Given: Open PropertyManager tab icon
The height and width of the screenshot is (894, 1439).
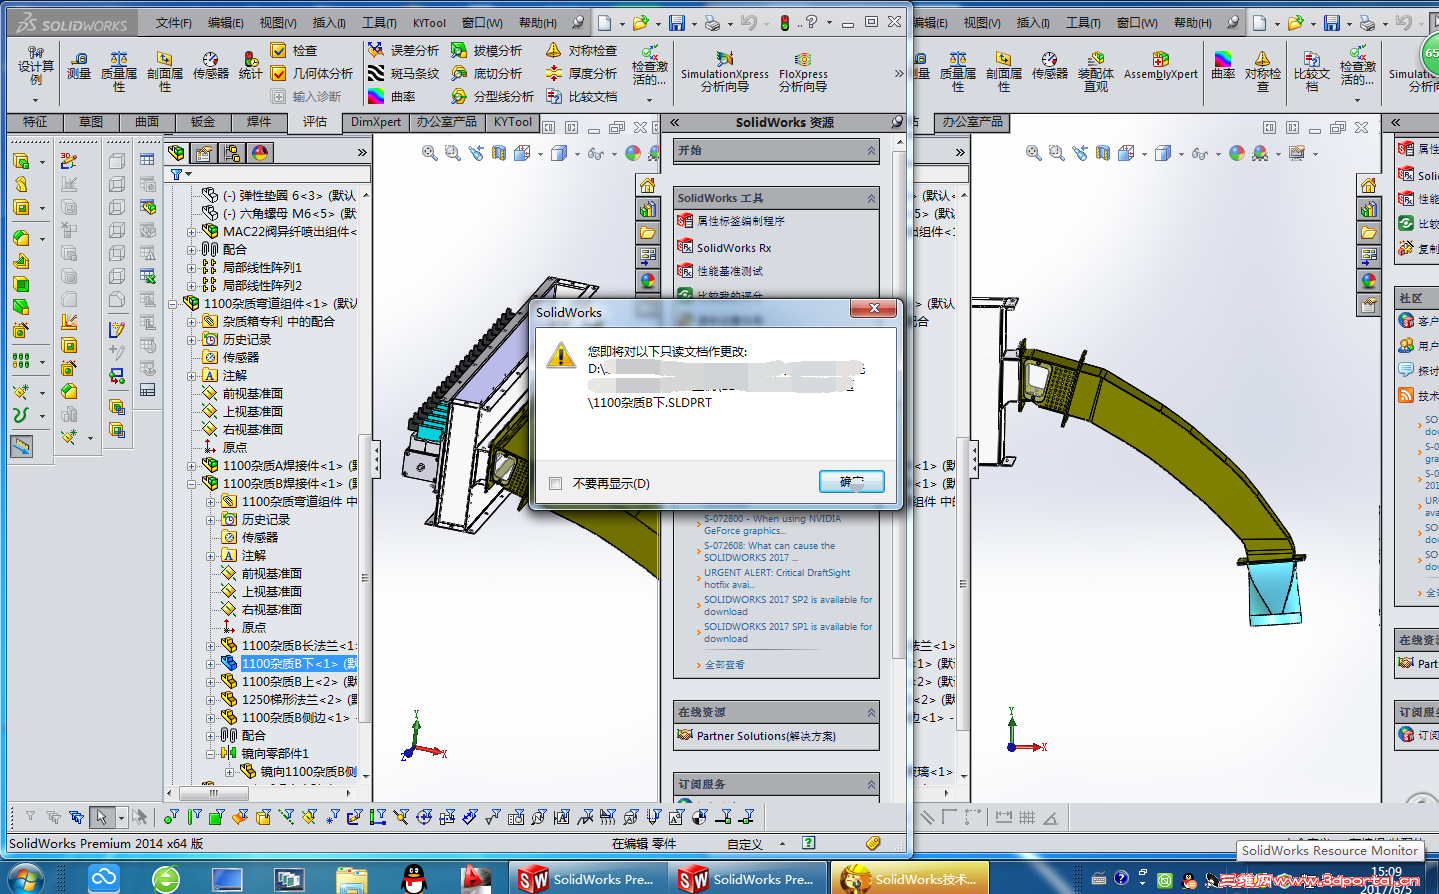Looking at the screenshot, I should coord(204,153).
